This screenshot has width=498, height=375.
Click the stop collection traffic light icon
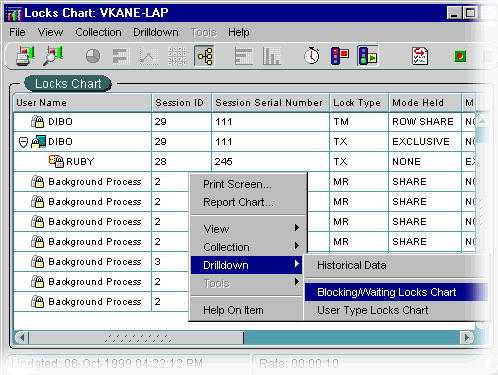pyautogui.click(x=340, y=56)
